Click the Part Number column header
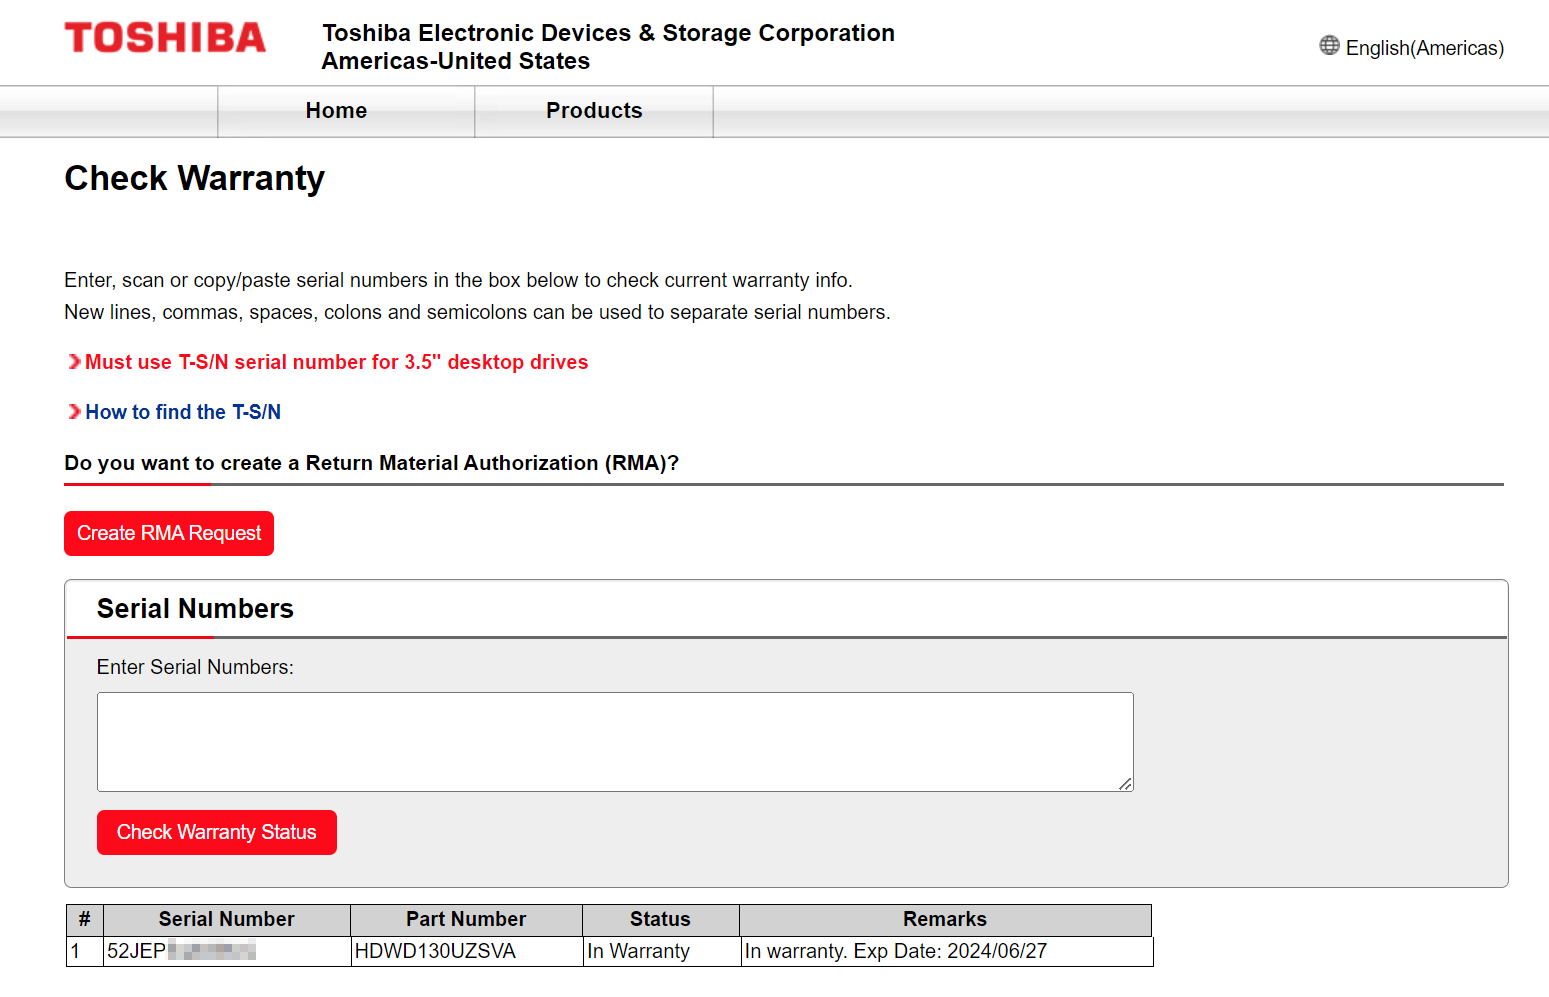 pyautogui.click(x=466, y=920)
